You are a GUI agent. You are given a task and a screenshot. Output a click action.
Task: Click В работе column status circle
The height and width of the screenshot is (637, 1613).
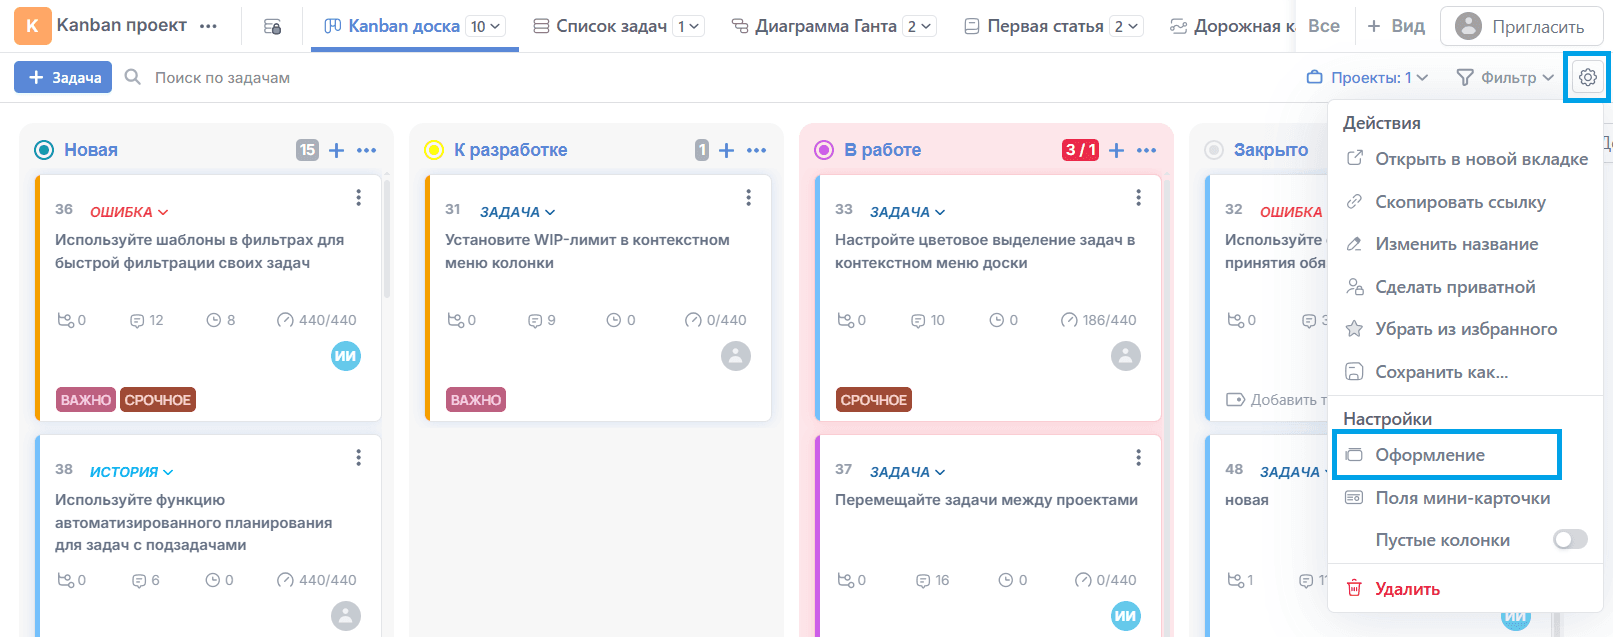point(824,150)
